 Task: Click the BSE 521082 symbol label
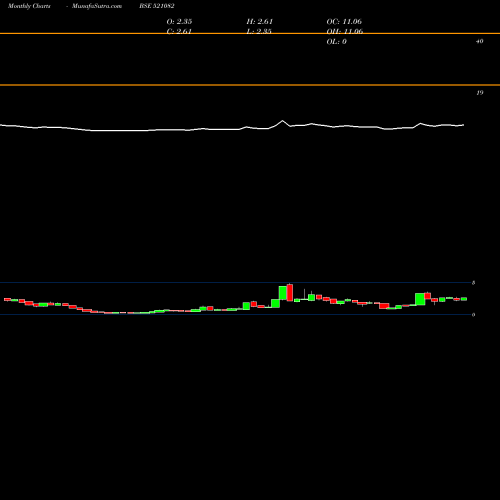[x=157, y=6]
